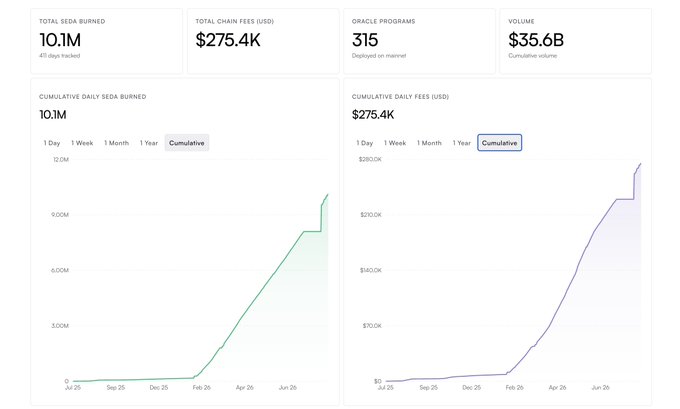
Task: Select Cumulative view on SEDA Burned chart
Action: coord(186,143)
